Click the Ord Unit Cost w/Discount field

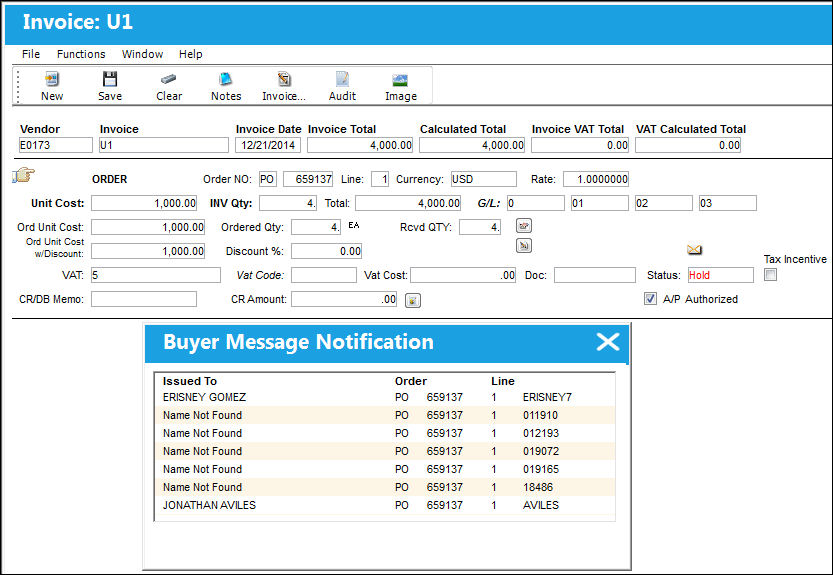pyautogui.click(x=148, y=251)
